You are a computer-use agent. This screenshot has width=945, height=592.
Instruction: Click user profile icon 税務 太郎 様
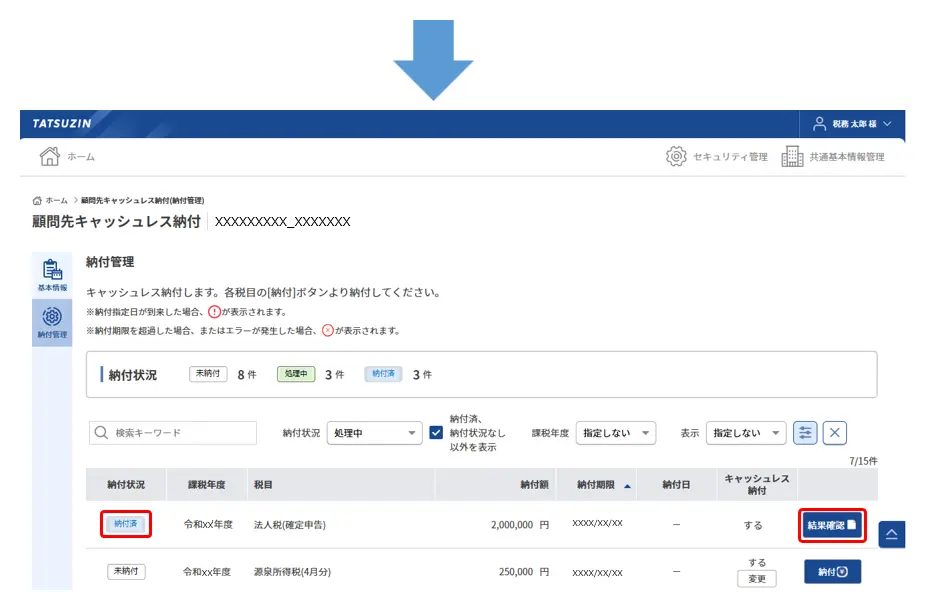click(819, 124)
